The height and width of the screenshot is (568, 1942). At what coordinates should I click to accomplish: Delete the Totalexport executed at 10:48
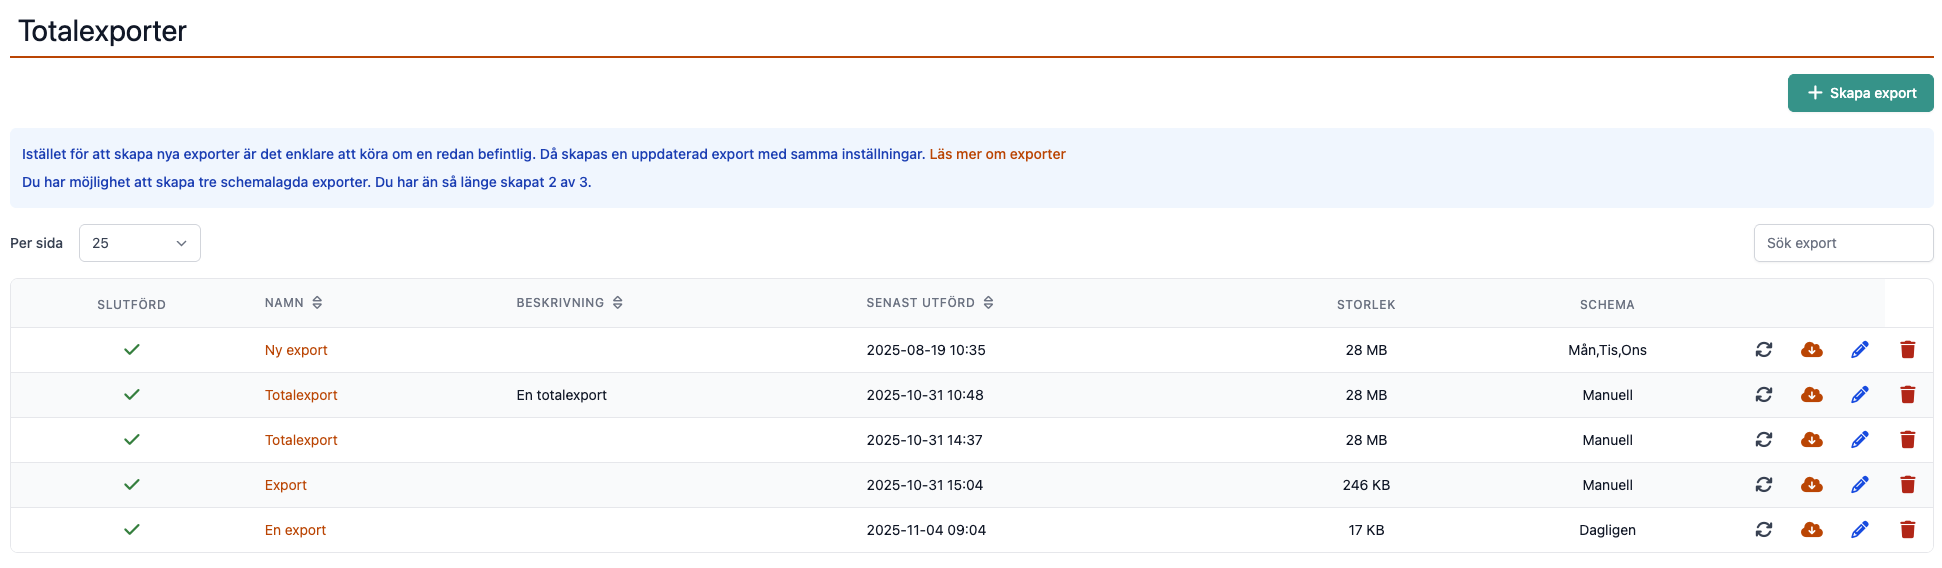pos(1908,395)
